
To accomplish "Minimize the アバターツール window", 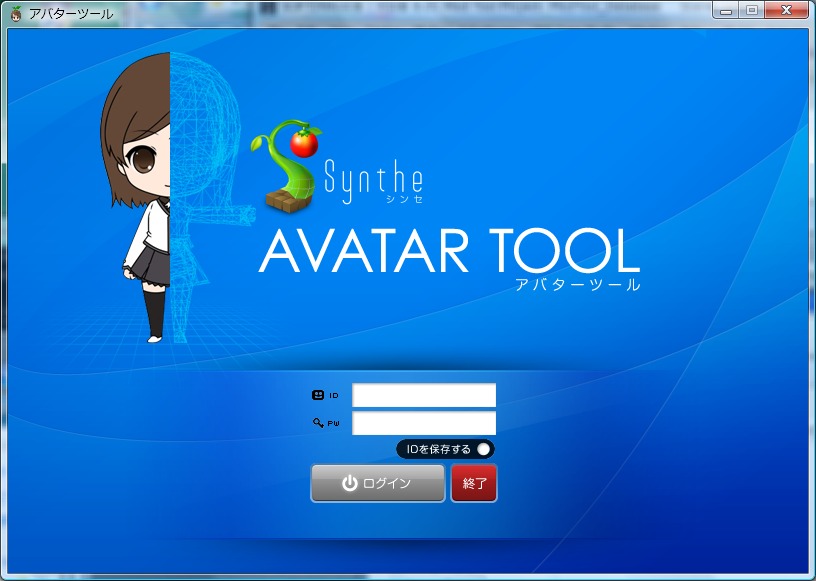I will tap(726, 10).
